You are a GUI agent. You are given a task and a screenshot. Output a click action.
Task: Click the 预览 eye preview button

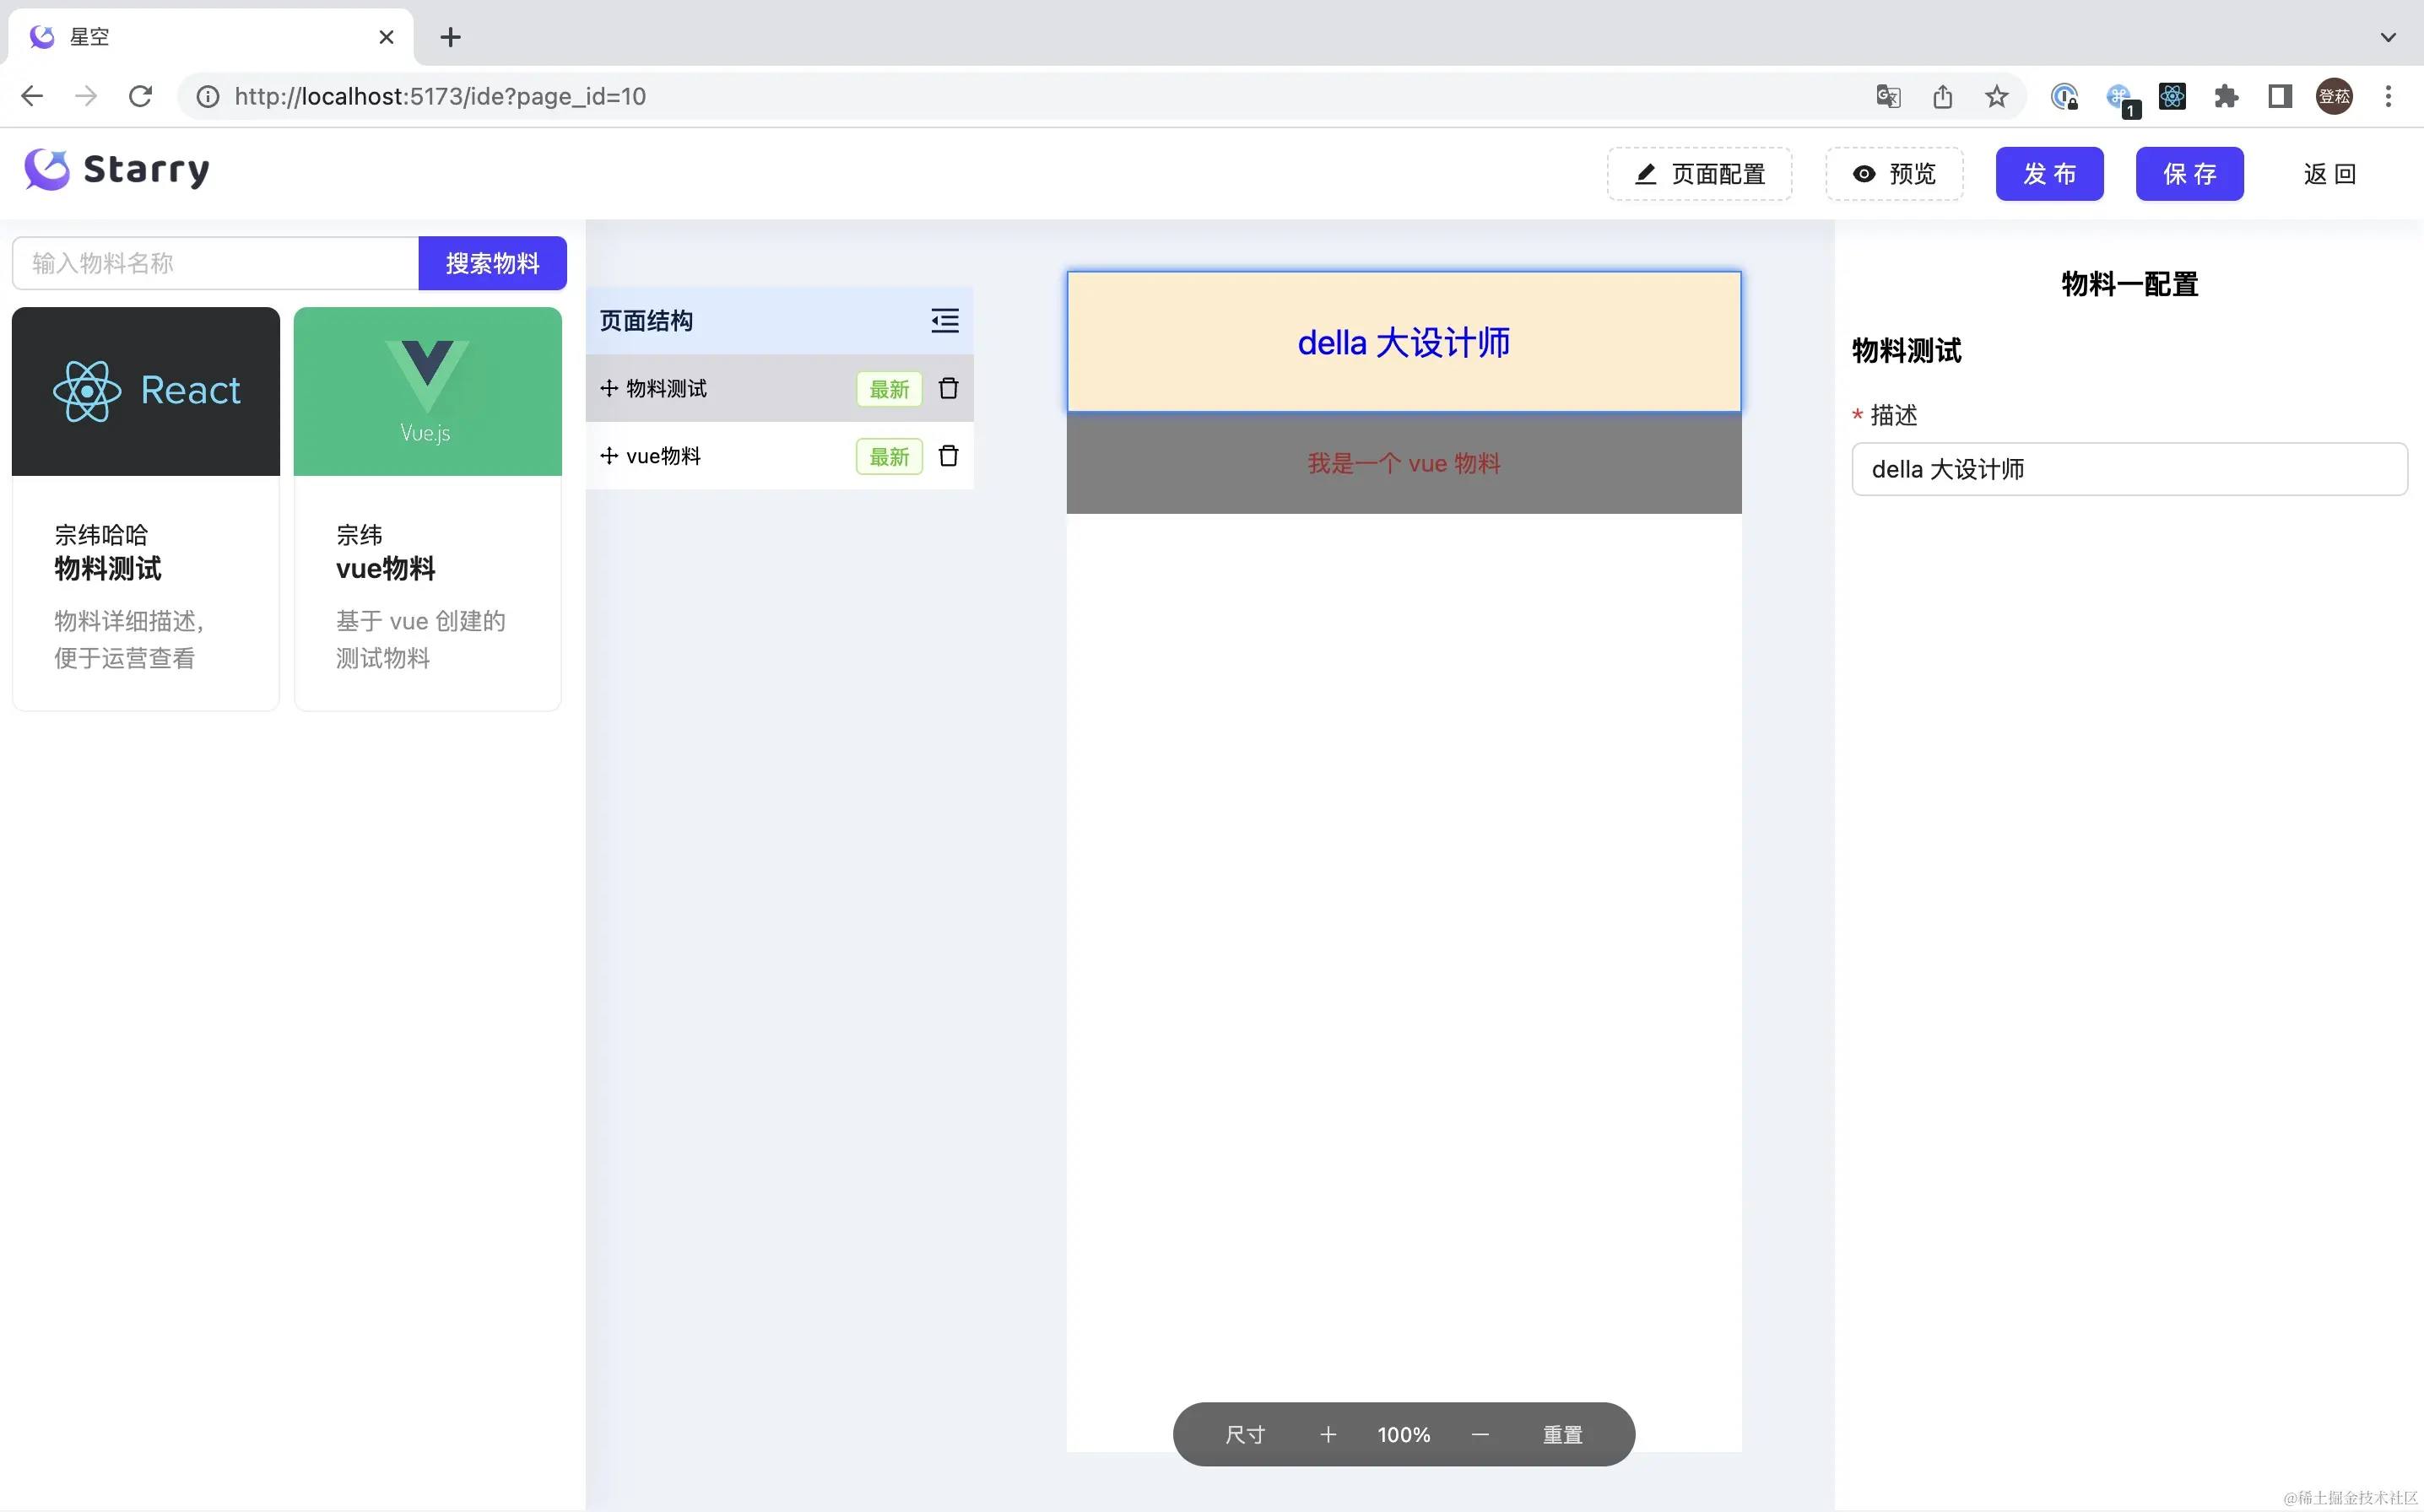point(1894,174)
